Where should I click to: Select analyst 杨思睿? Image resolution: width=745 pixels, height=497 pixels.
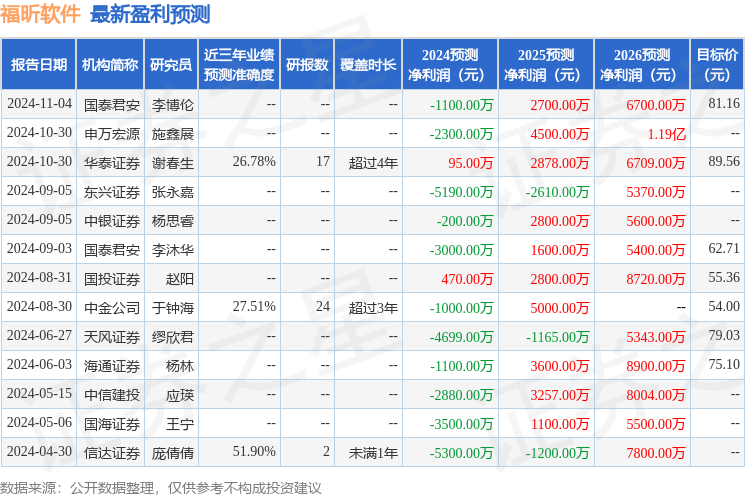[x=172, y=221]
